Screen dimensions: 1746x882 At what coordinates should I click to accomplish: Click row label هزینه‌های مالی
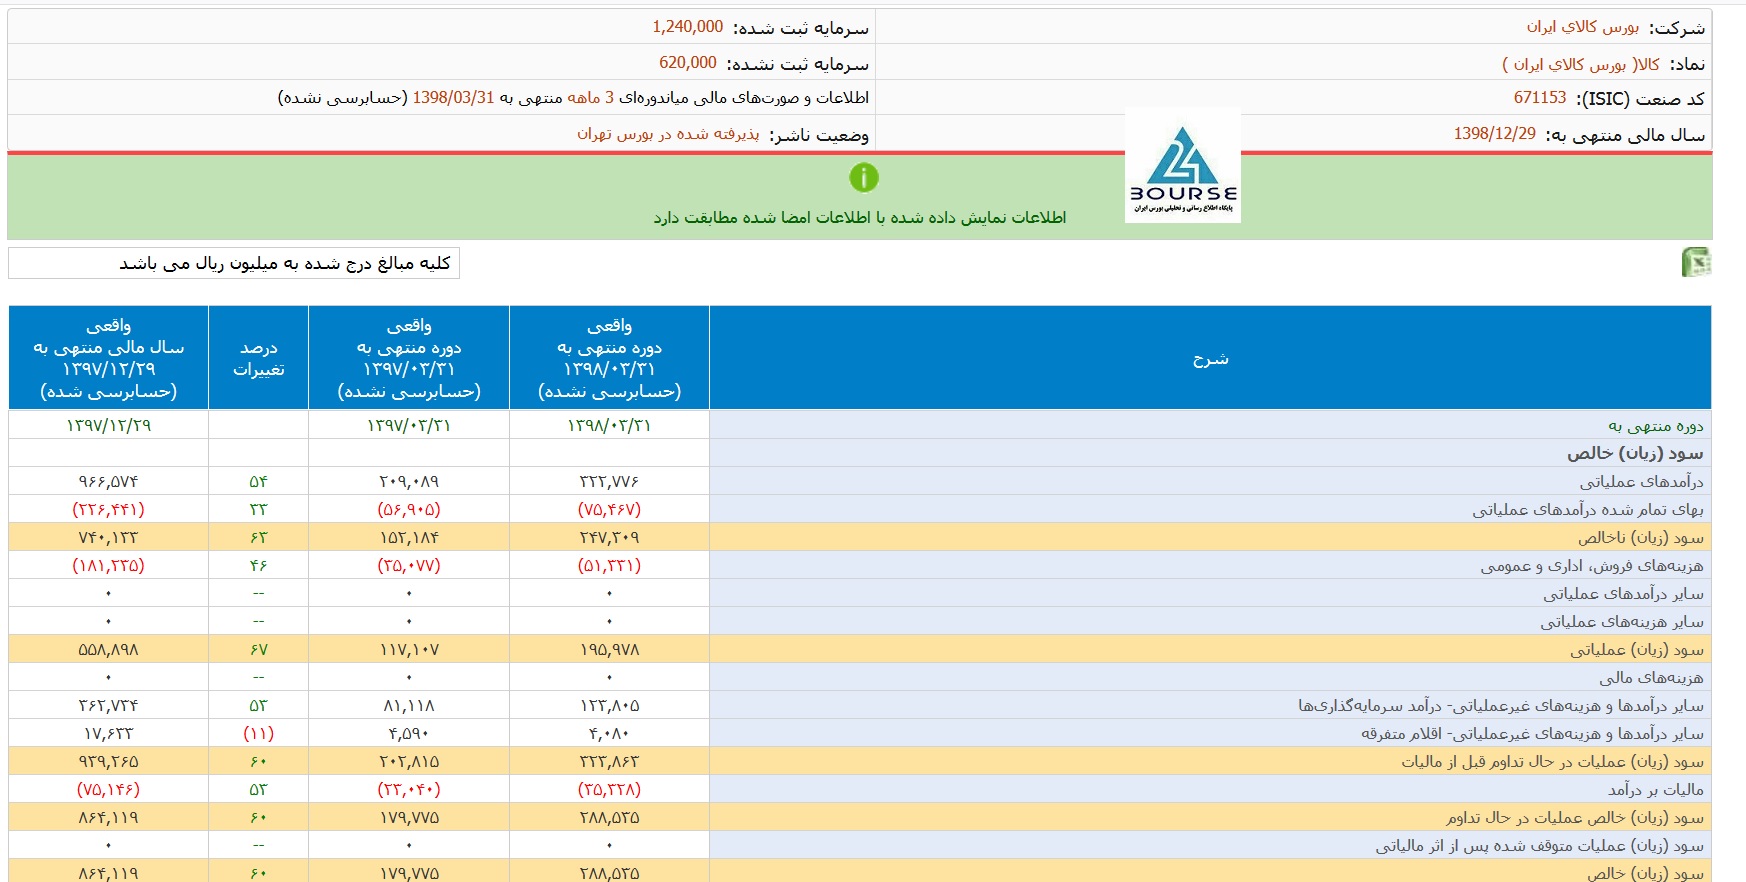tap(1651, 678)
